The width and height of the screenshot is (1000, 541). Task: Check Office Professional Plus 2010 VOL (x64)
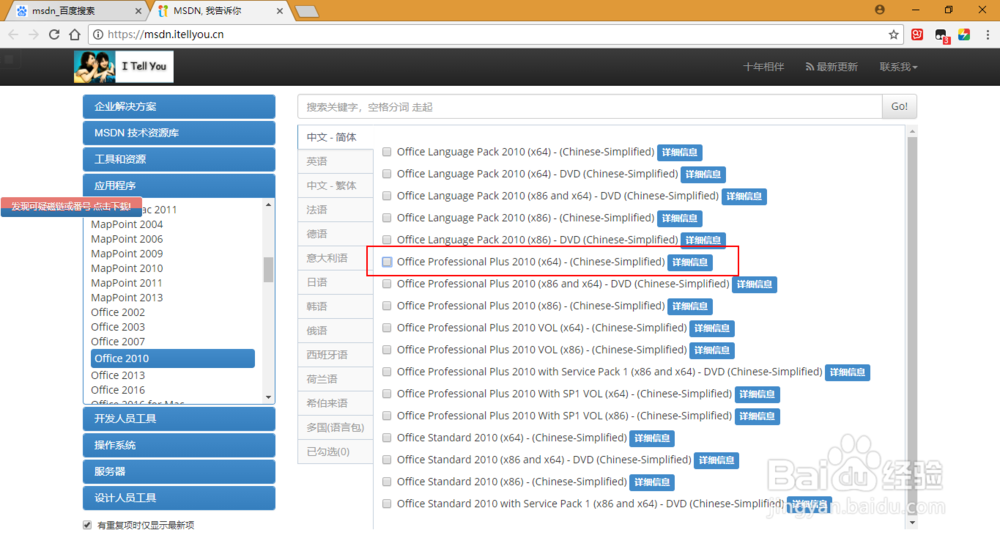(386, 328)
